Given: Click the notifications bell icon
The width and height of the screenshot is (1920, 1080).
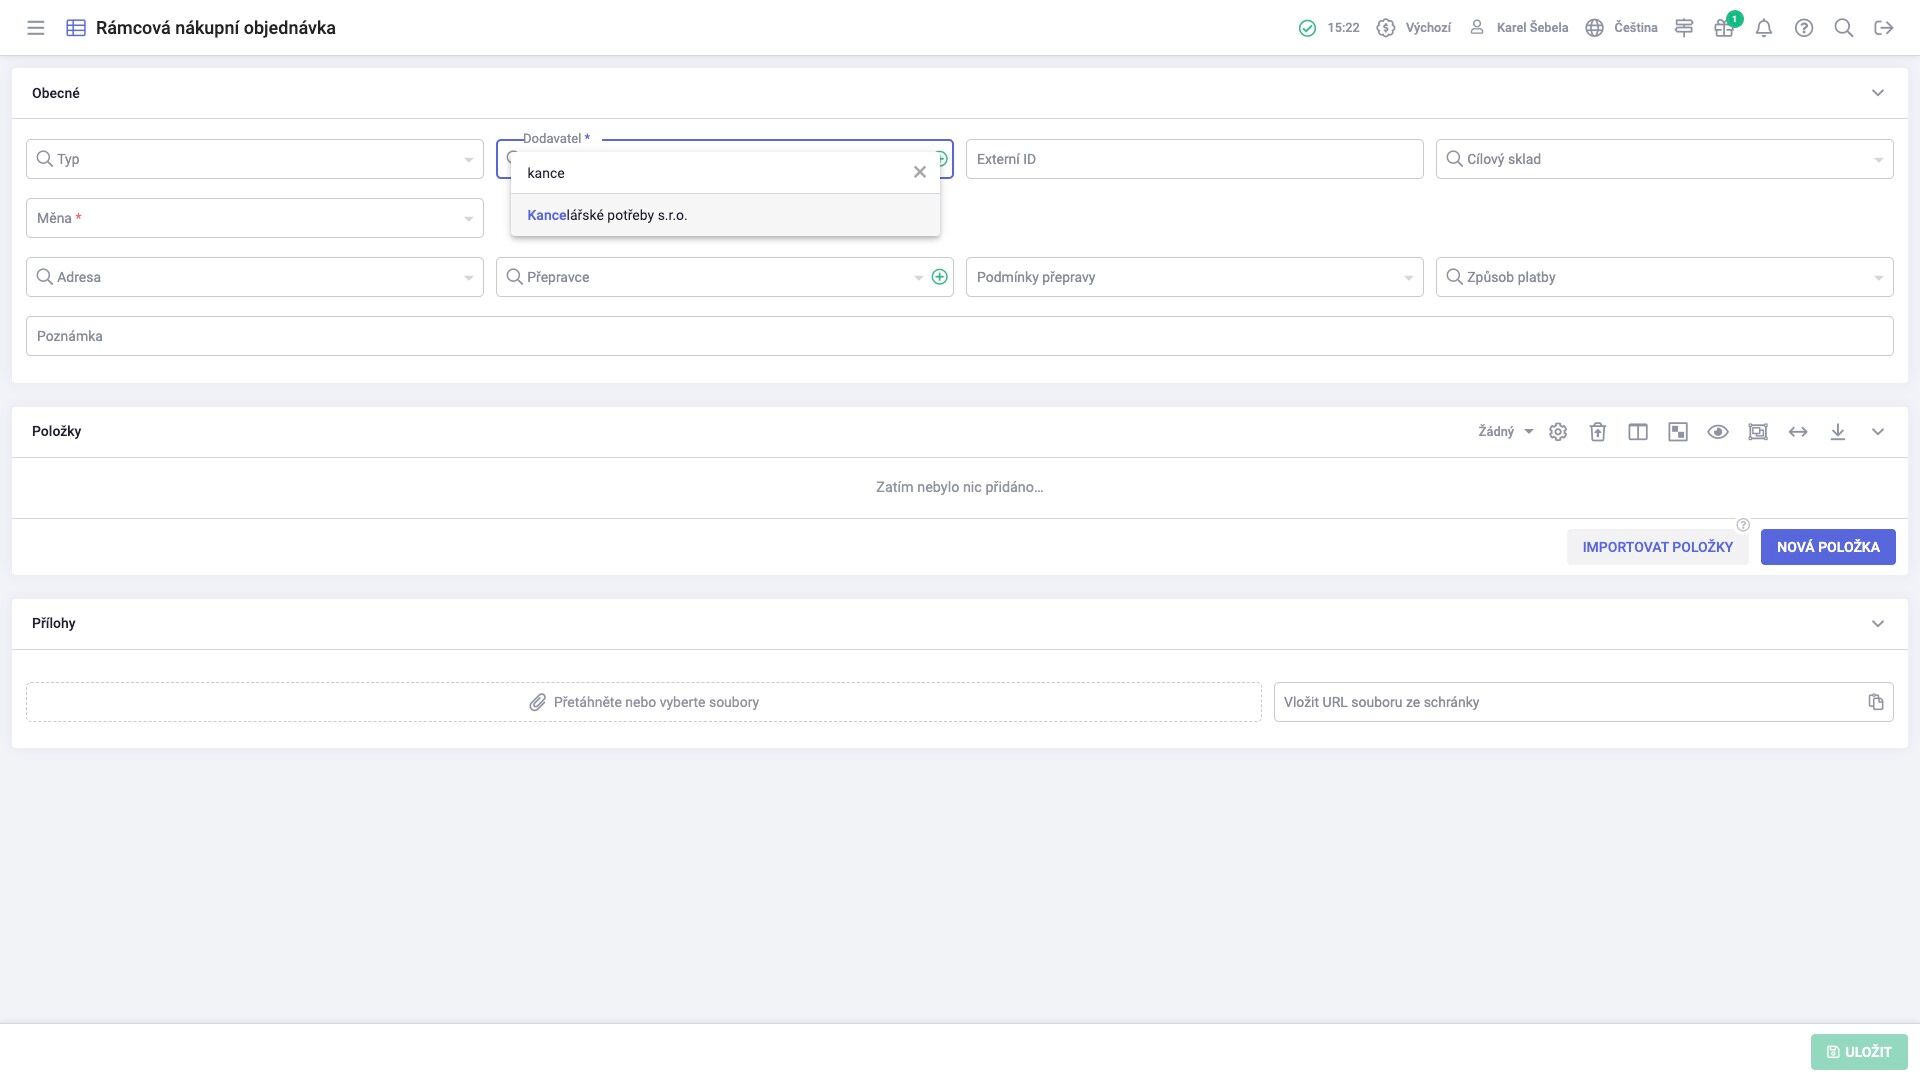Looking at the screenshot, I should click(1764, 28).
